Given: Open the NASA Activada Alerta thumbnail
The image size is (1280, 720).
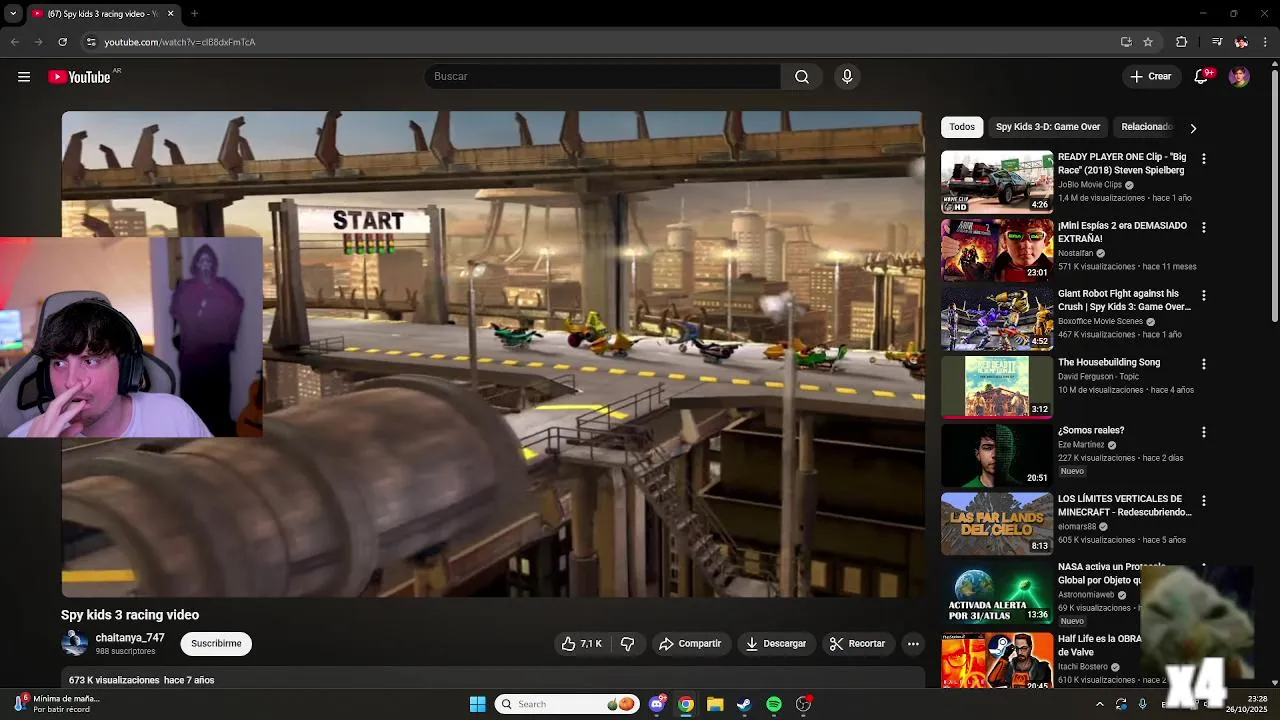Looking at the screenshot, I should [x=997, y=592].
